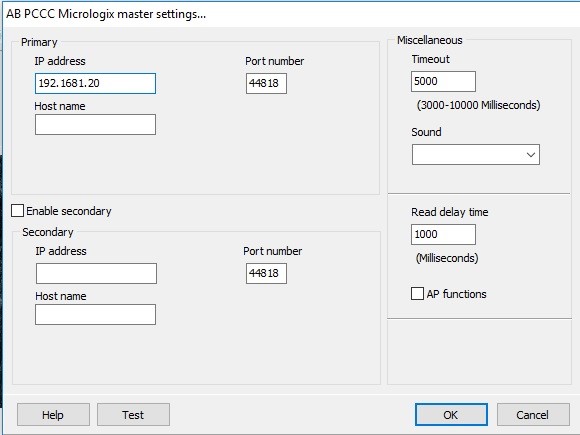
Task: Confirm settings with OK button
Action: 451,415
